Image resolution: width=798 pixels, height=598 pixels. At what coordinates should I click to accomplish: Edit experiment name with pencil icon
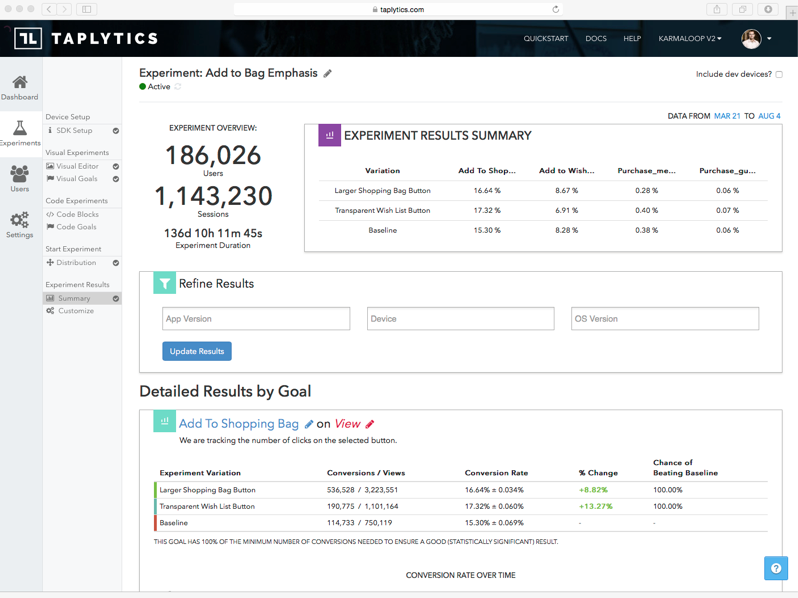328,73
